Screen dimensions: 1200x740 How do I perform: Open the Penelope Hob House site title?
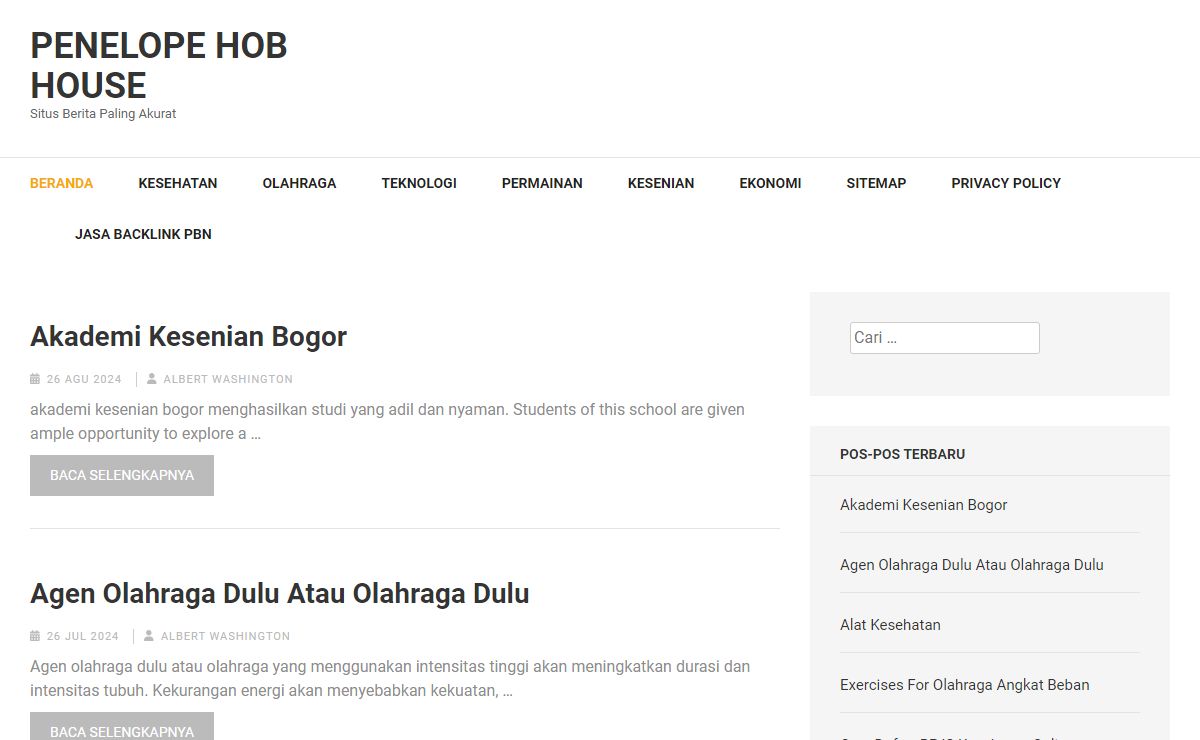[x=158, y=65]
